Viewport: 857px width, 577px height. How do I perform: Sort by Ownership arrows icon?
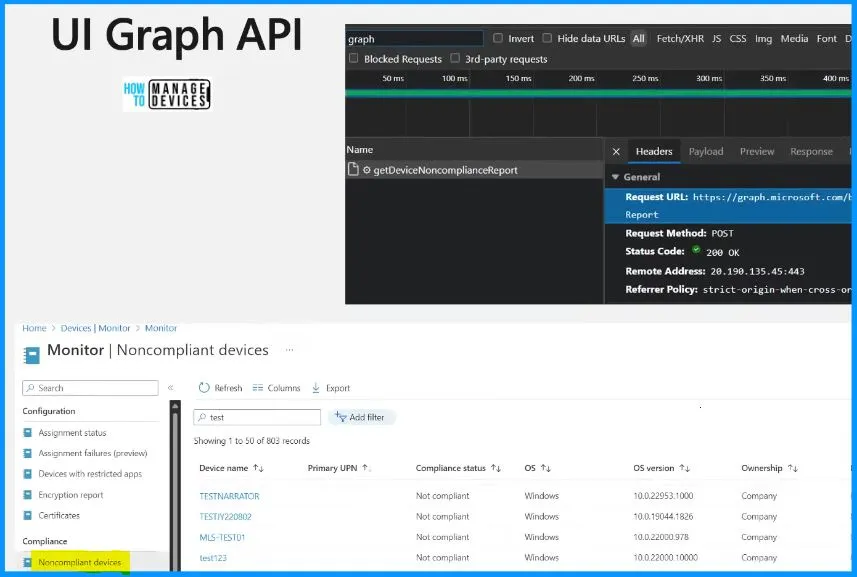[793, 468]
